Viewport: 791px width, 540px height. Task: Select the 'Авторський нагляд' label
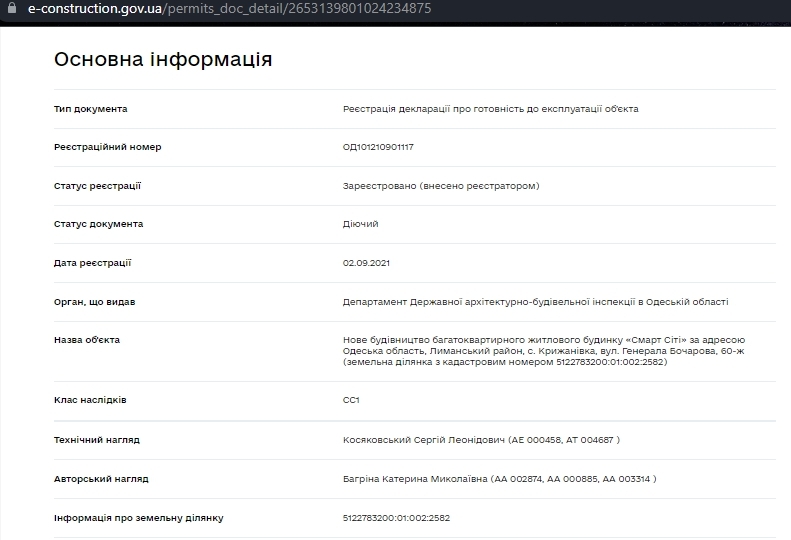click(101, 479)
